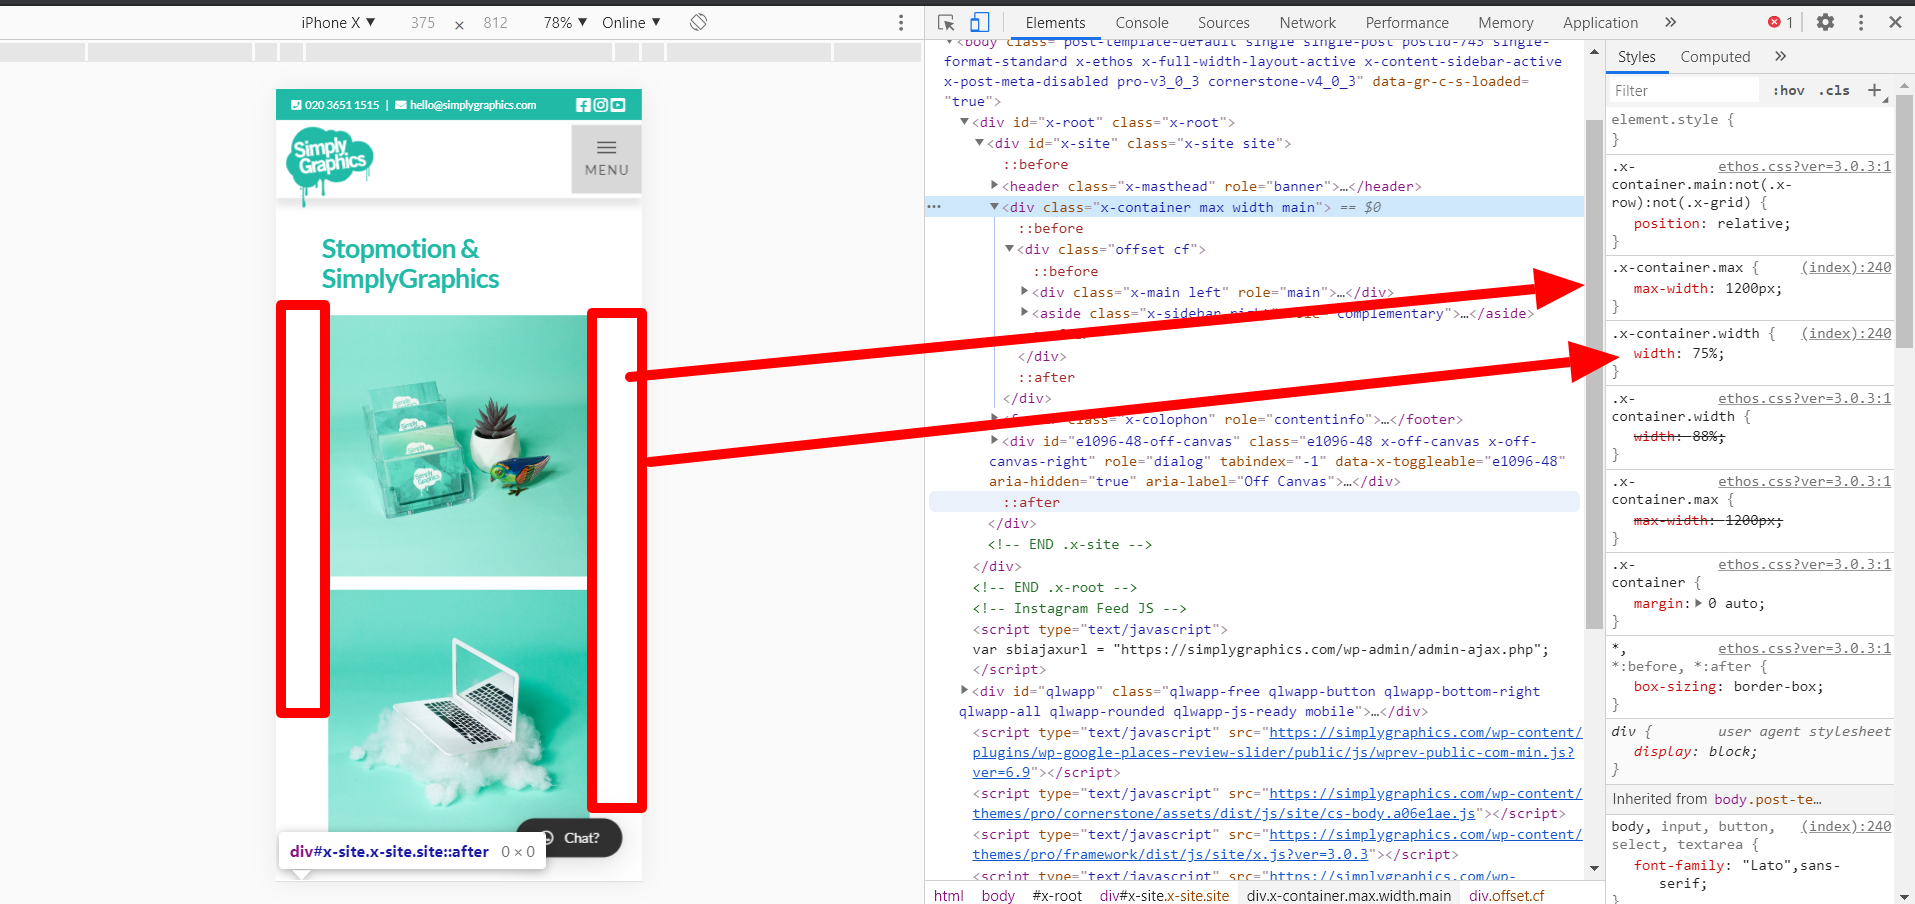Close the DevTools panel
The width and height of the screenshot is (1915, 904).
click(x=1895, y=22)
